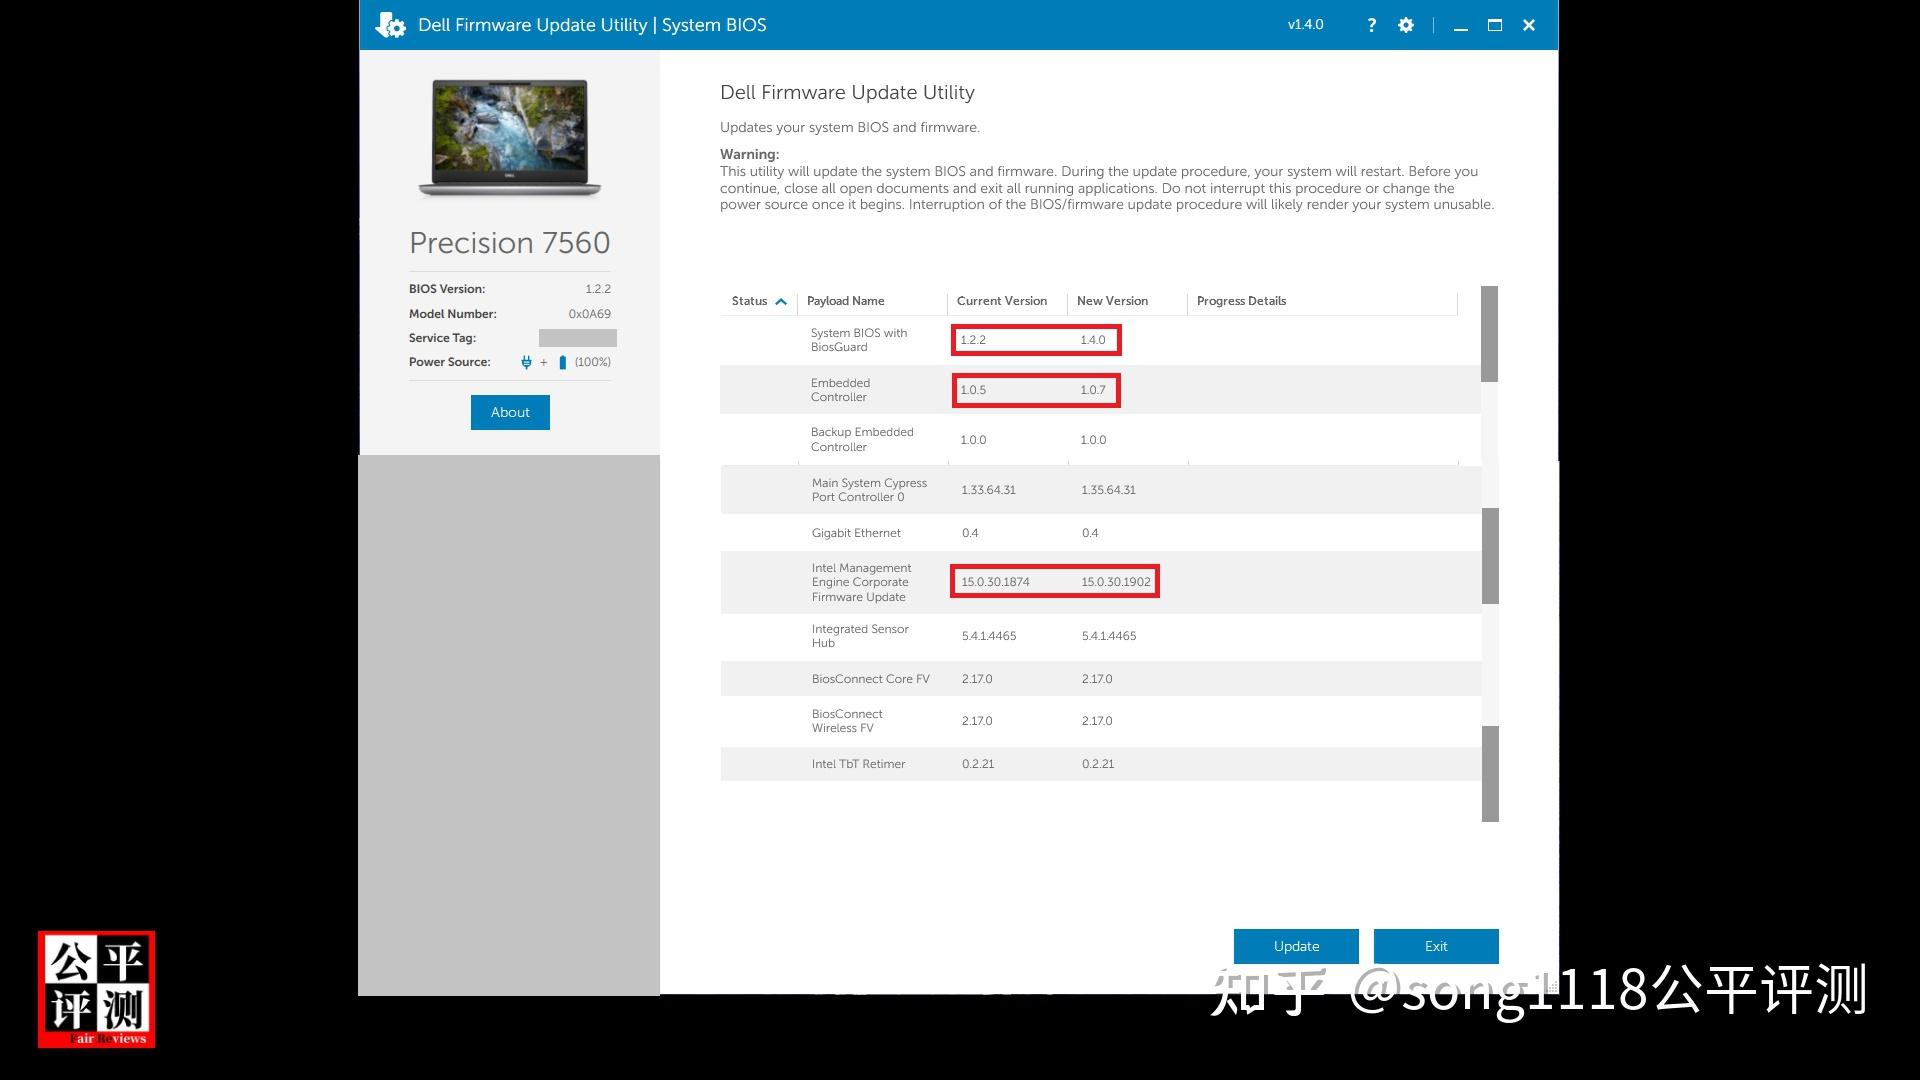Click the New Version column header
This screenshot has width=1920, height=1080.
tap(1112, 301)
